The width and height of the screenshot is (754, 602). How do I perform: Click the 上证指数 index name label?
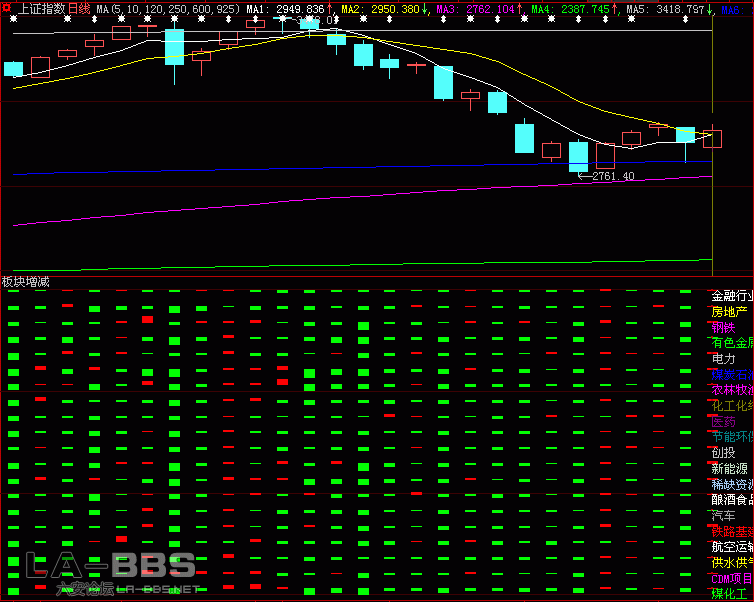(42, 8)
